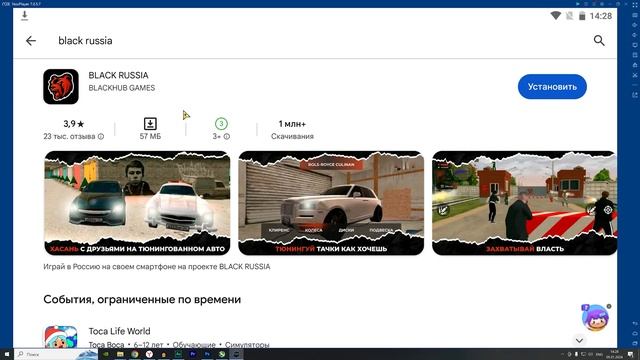Open the screenshot with two tuned cars
Image resolution: width=640 pixels, height=360 pixels.
(137, 203)
